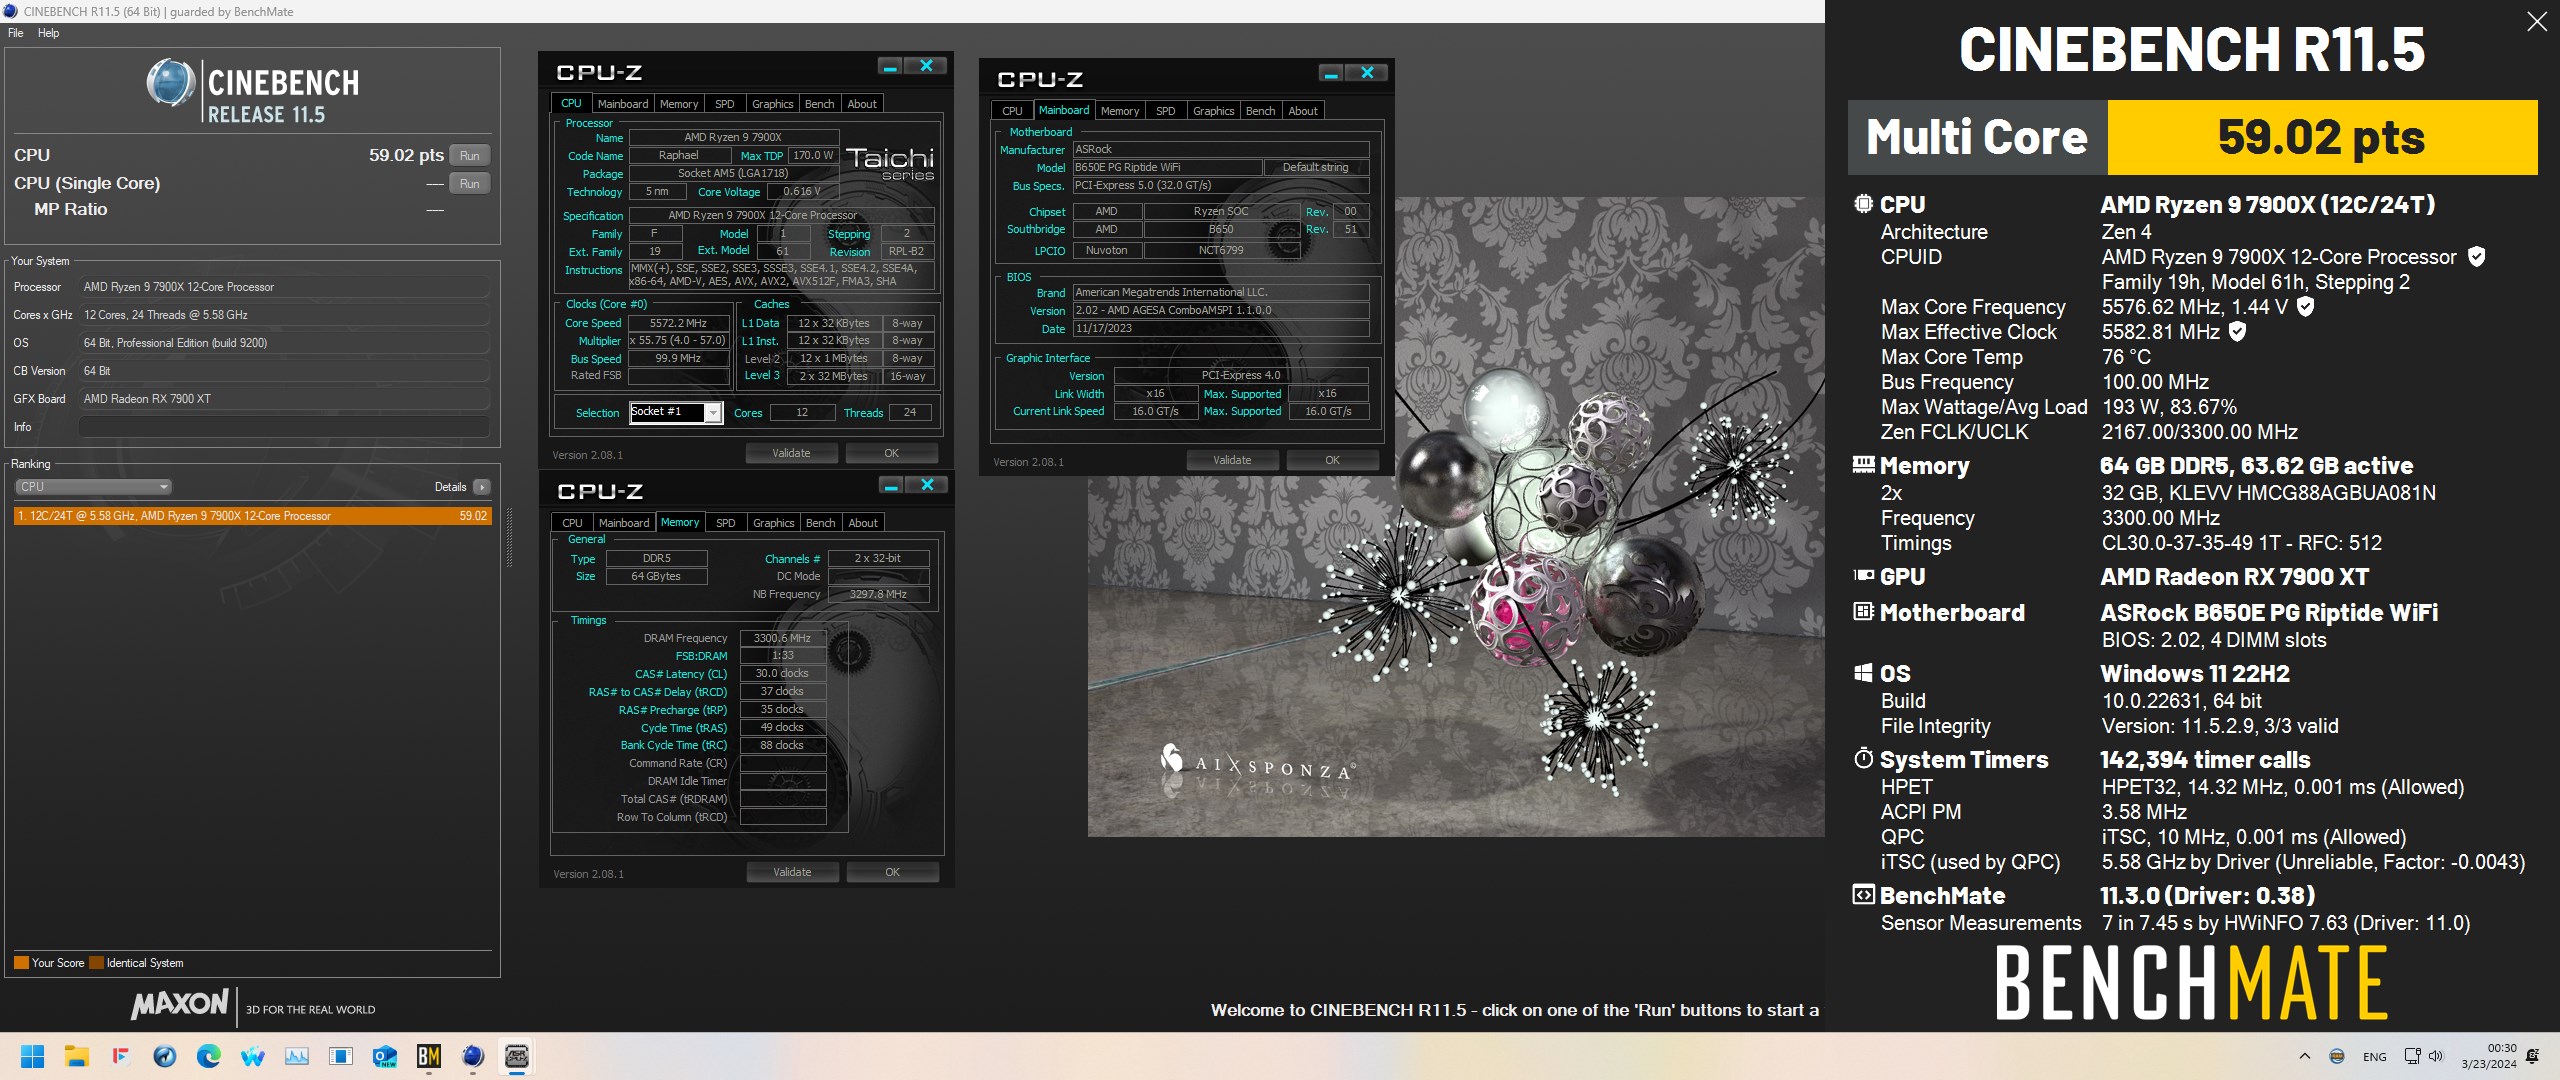Launch Microsoft Edge from the taskbar
The height and width of the screenshot is (1080, 2560).
(209, 1056)
